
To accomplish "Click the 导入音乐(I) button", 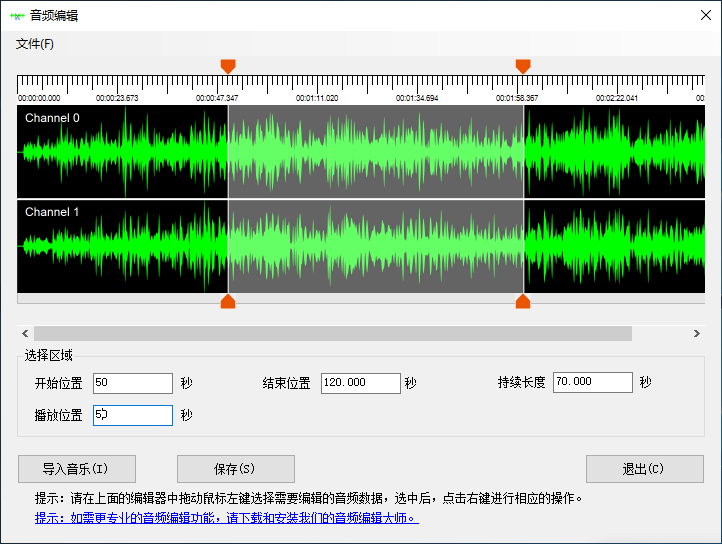I will tap(76, 469).
